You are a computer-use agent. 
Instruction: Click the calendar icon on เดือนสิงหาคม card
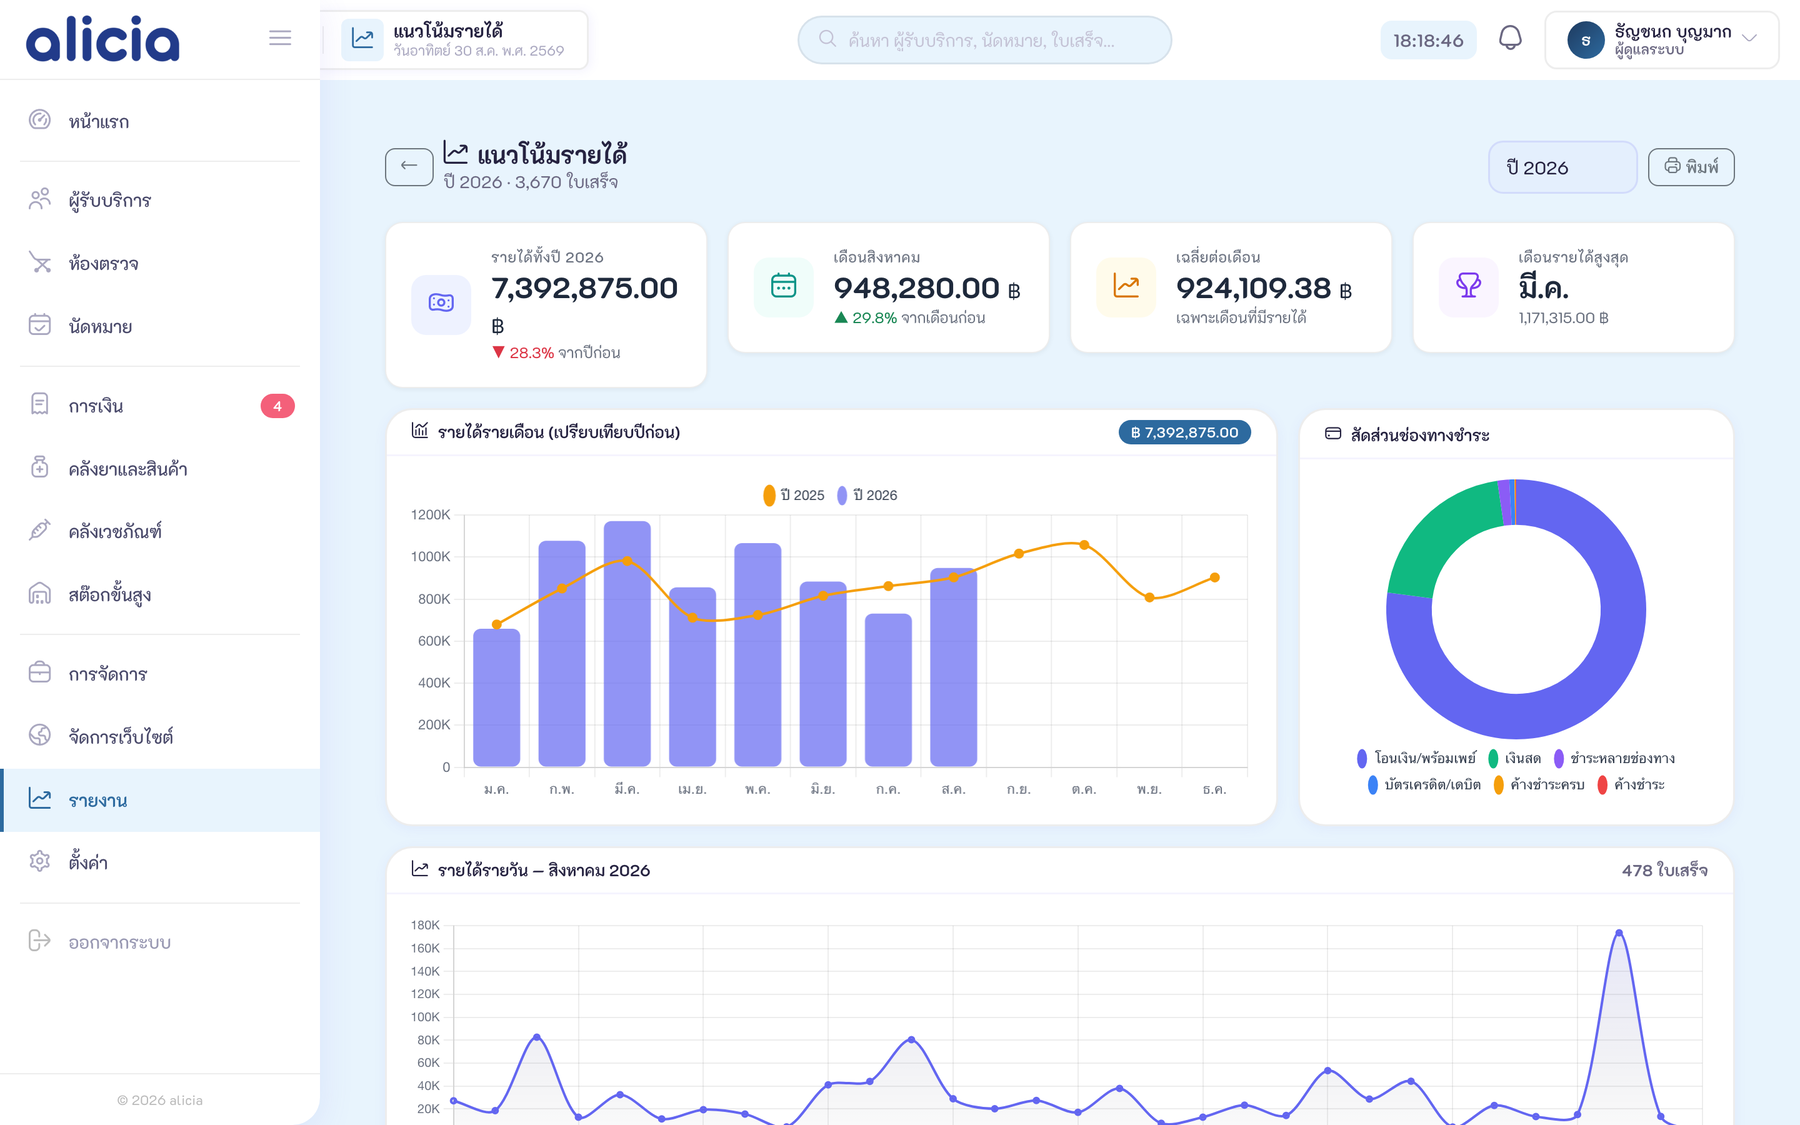pos(784,287)
